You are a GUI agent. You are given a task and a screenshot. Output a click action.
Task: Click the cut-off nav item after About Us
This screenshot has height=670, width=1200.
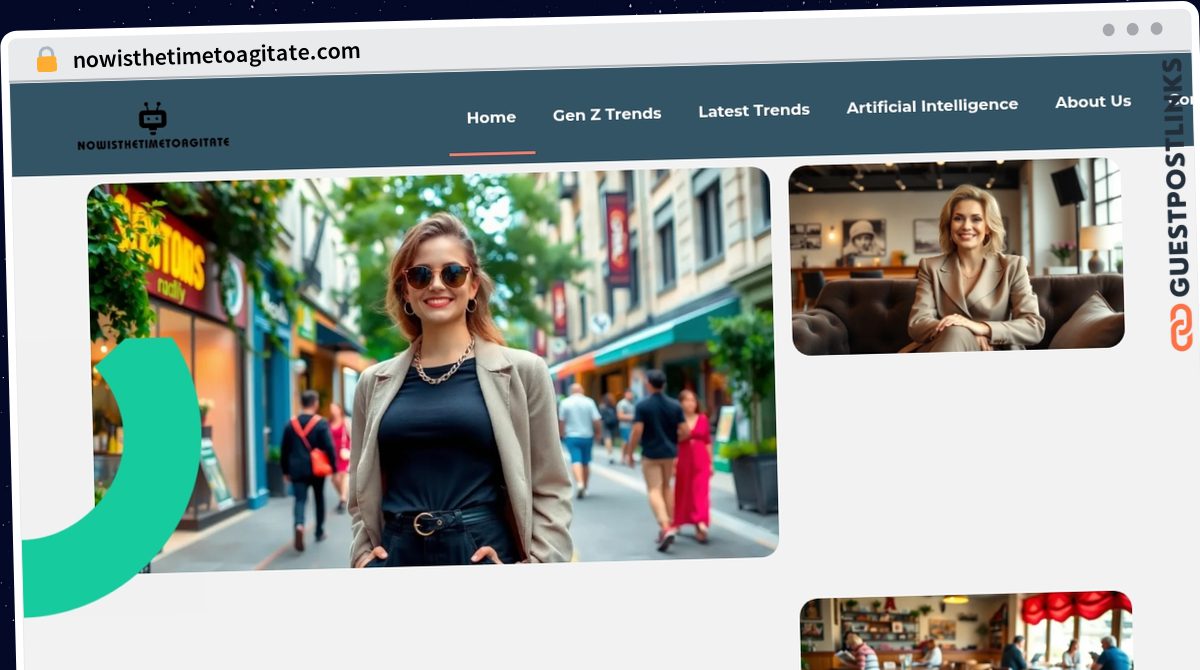[1180, 99]
